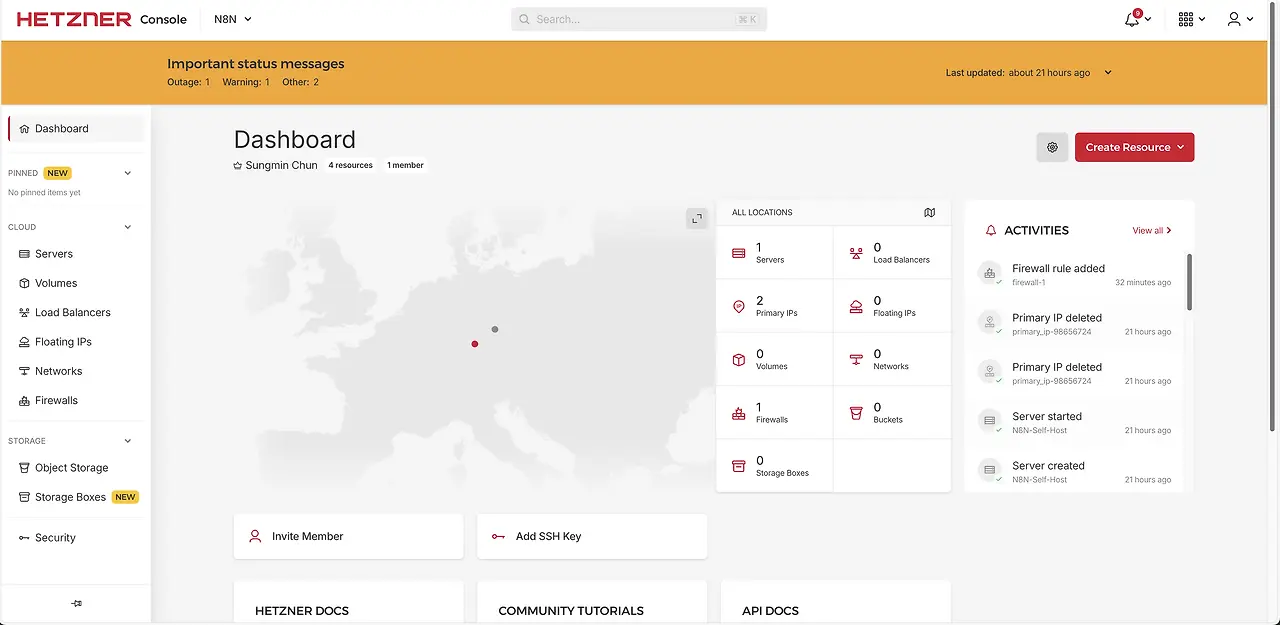
Task: Click the HETZNER DOCS card
Action: (x=348, y=603)
